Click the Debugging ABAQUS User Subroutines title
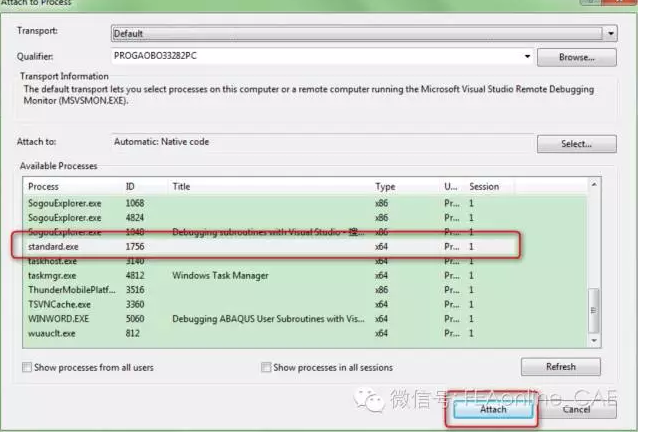 tap(268, 319)
